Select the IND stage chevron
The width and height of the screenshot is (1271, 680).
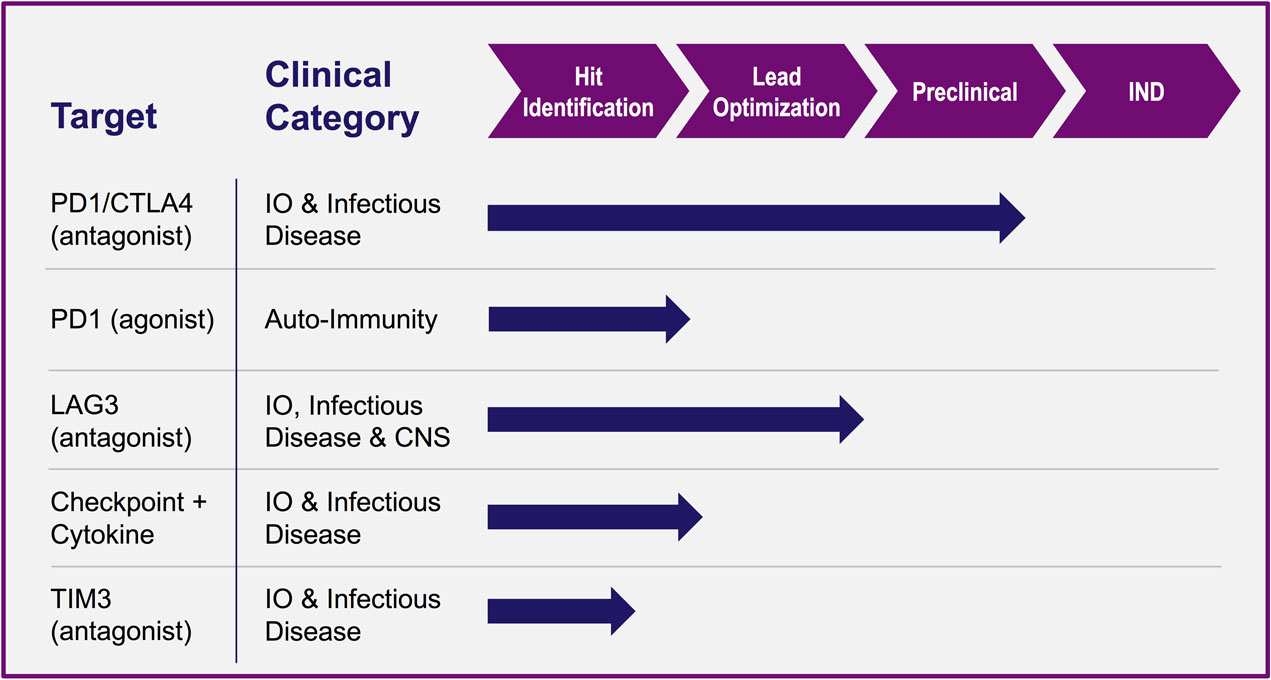pos(1146,91)
